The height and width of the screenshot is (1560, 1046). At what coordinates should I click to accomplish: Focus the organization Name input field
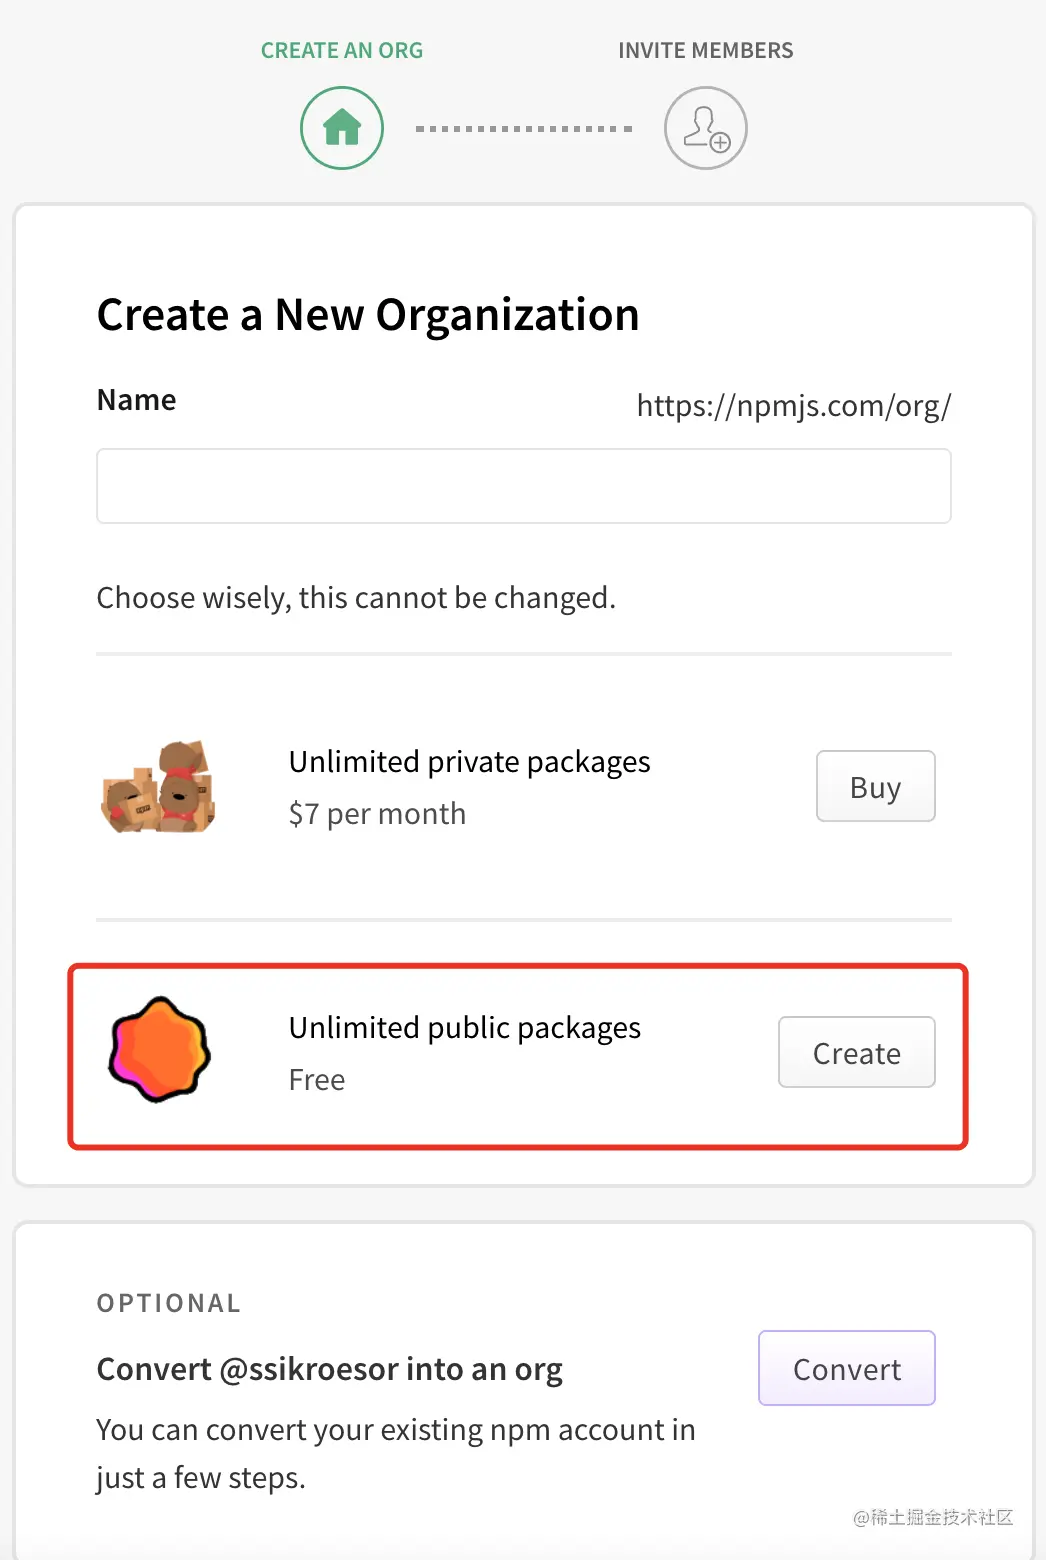[x=523, y=486]
